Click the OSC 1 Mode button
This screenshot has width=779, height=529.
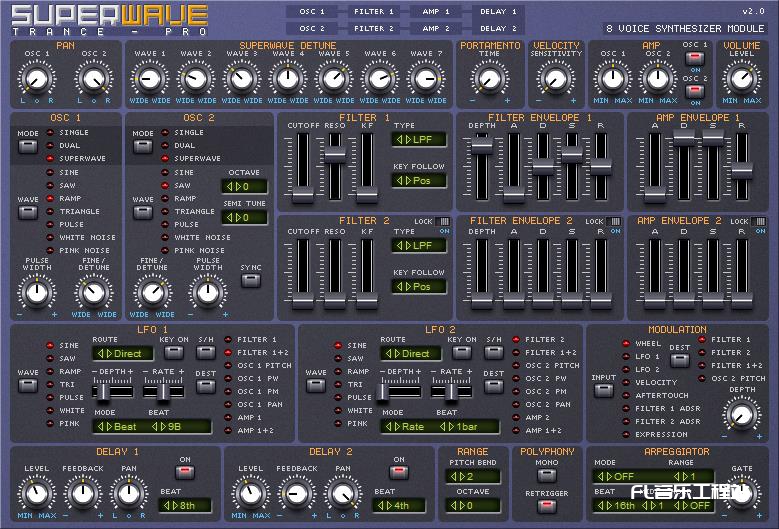pyautogui.click(x=27, y=147)
